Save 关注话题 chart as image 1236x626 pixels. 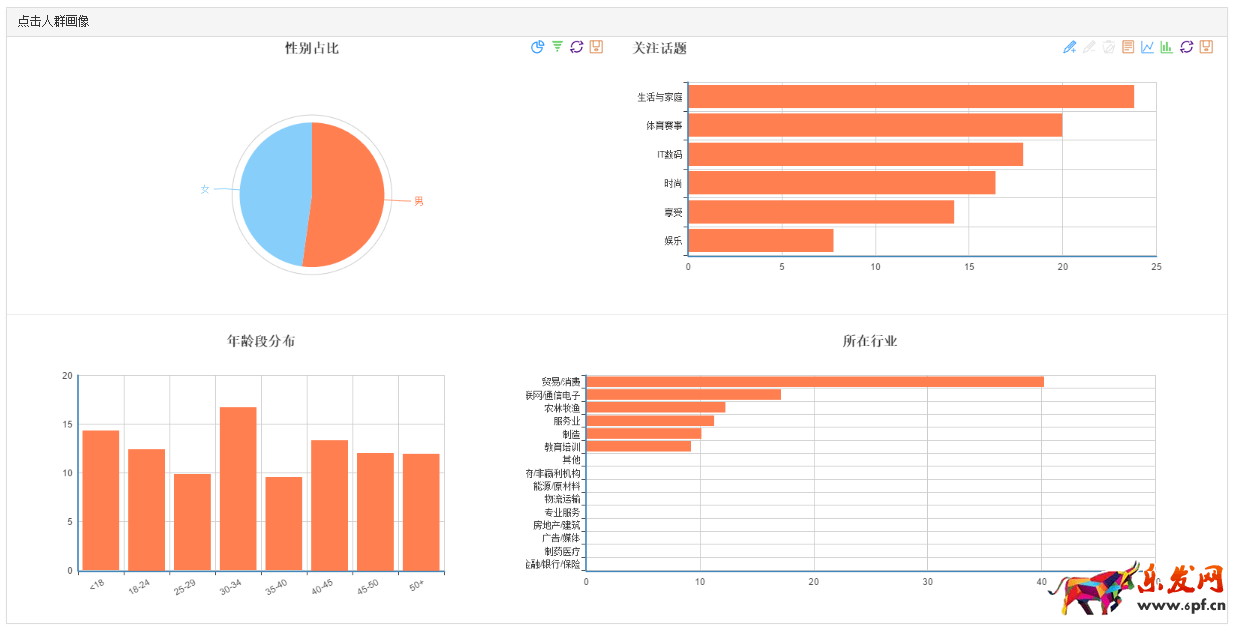pyautogui.click(x=1206, y=47)
